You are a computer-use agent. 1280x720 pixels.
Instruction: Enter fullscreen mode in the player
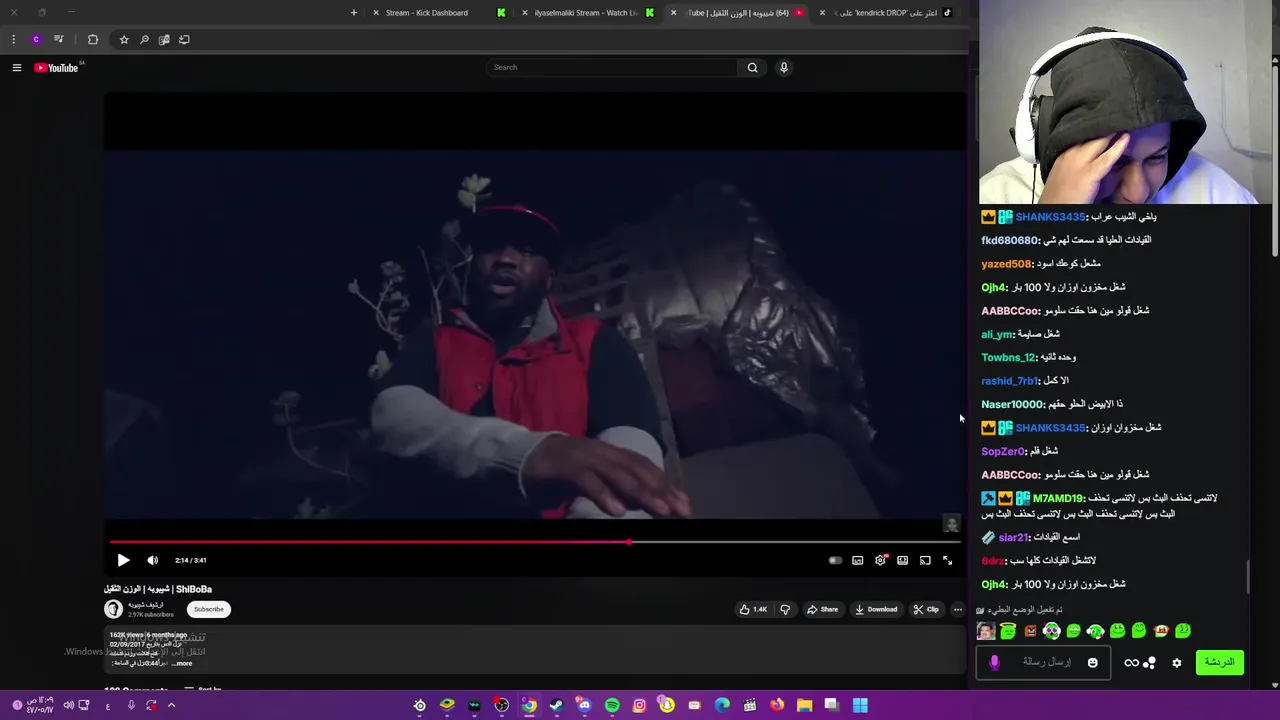947,560
